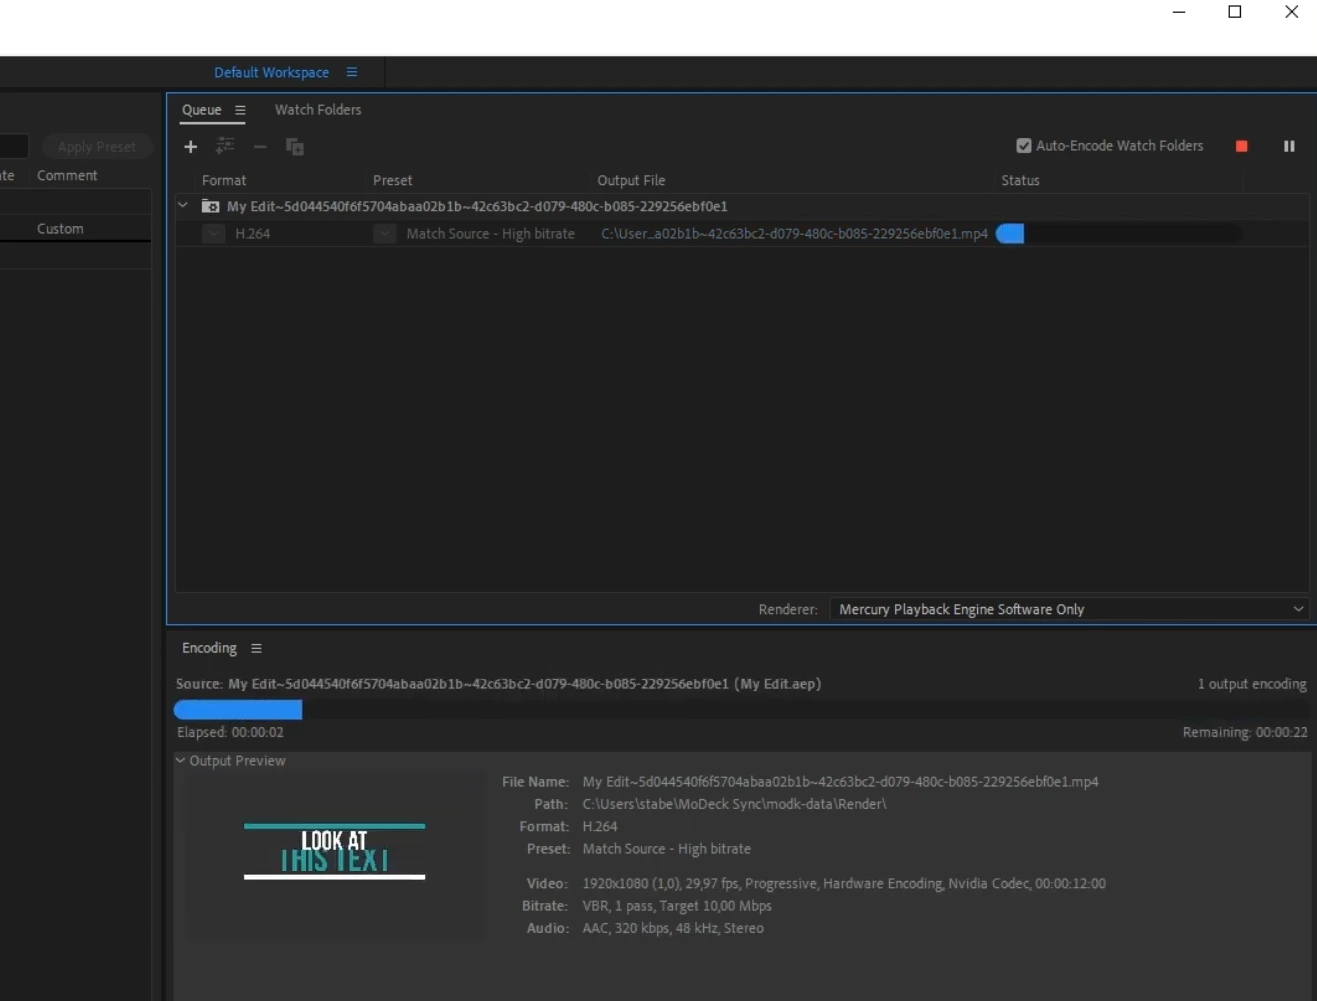Disable Auto-Encode Watch Folders

pyautogui.click(x=1024, y=145)
